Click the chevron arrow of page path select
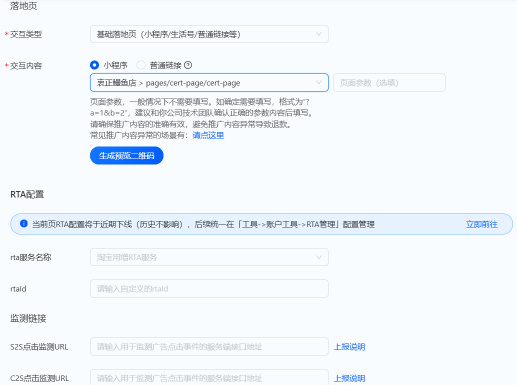The width and height of the screenshot is (517, 385). click(319, 83)
